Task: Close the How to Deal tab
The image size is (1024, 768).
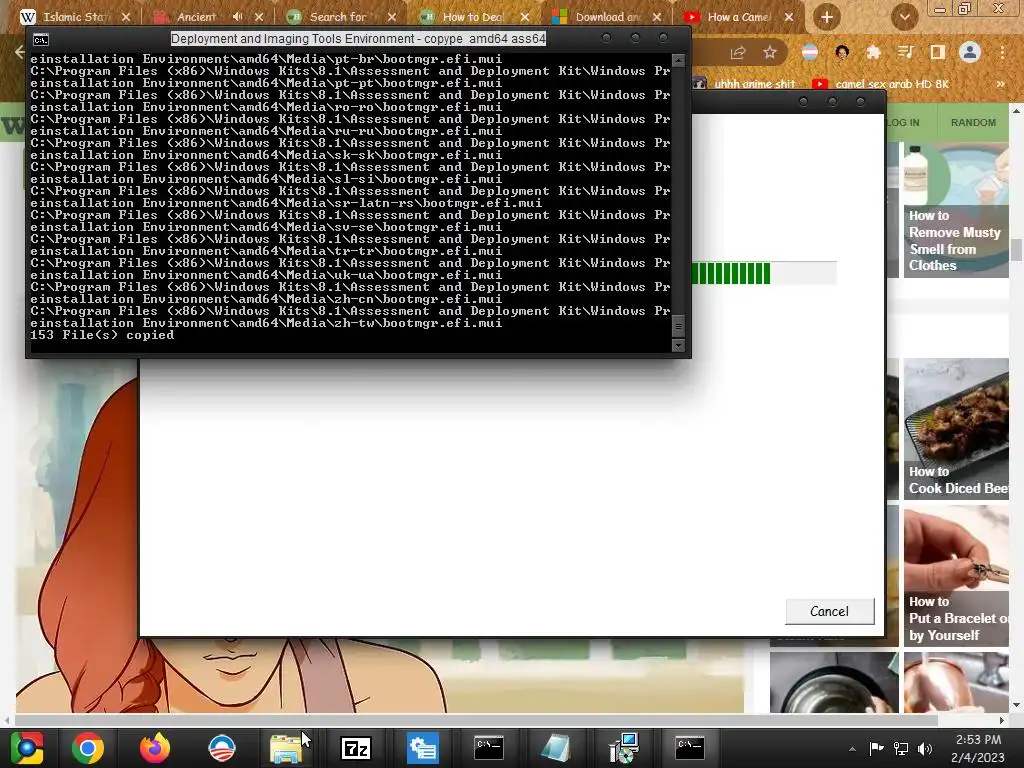Action: 525,17
